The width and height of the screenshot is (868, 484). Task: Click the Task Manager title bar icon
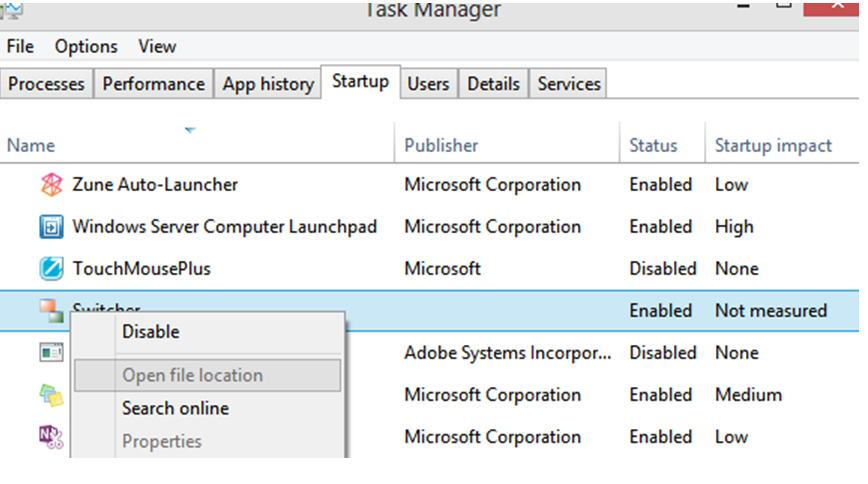pos(11,10)
